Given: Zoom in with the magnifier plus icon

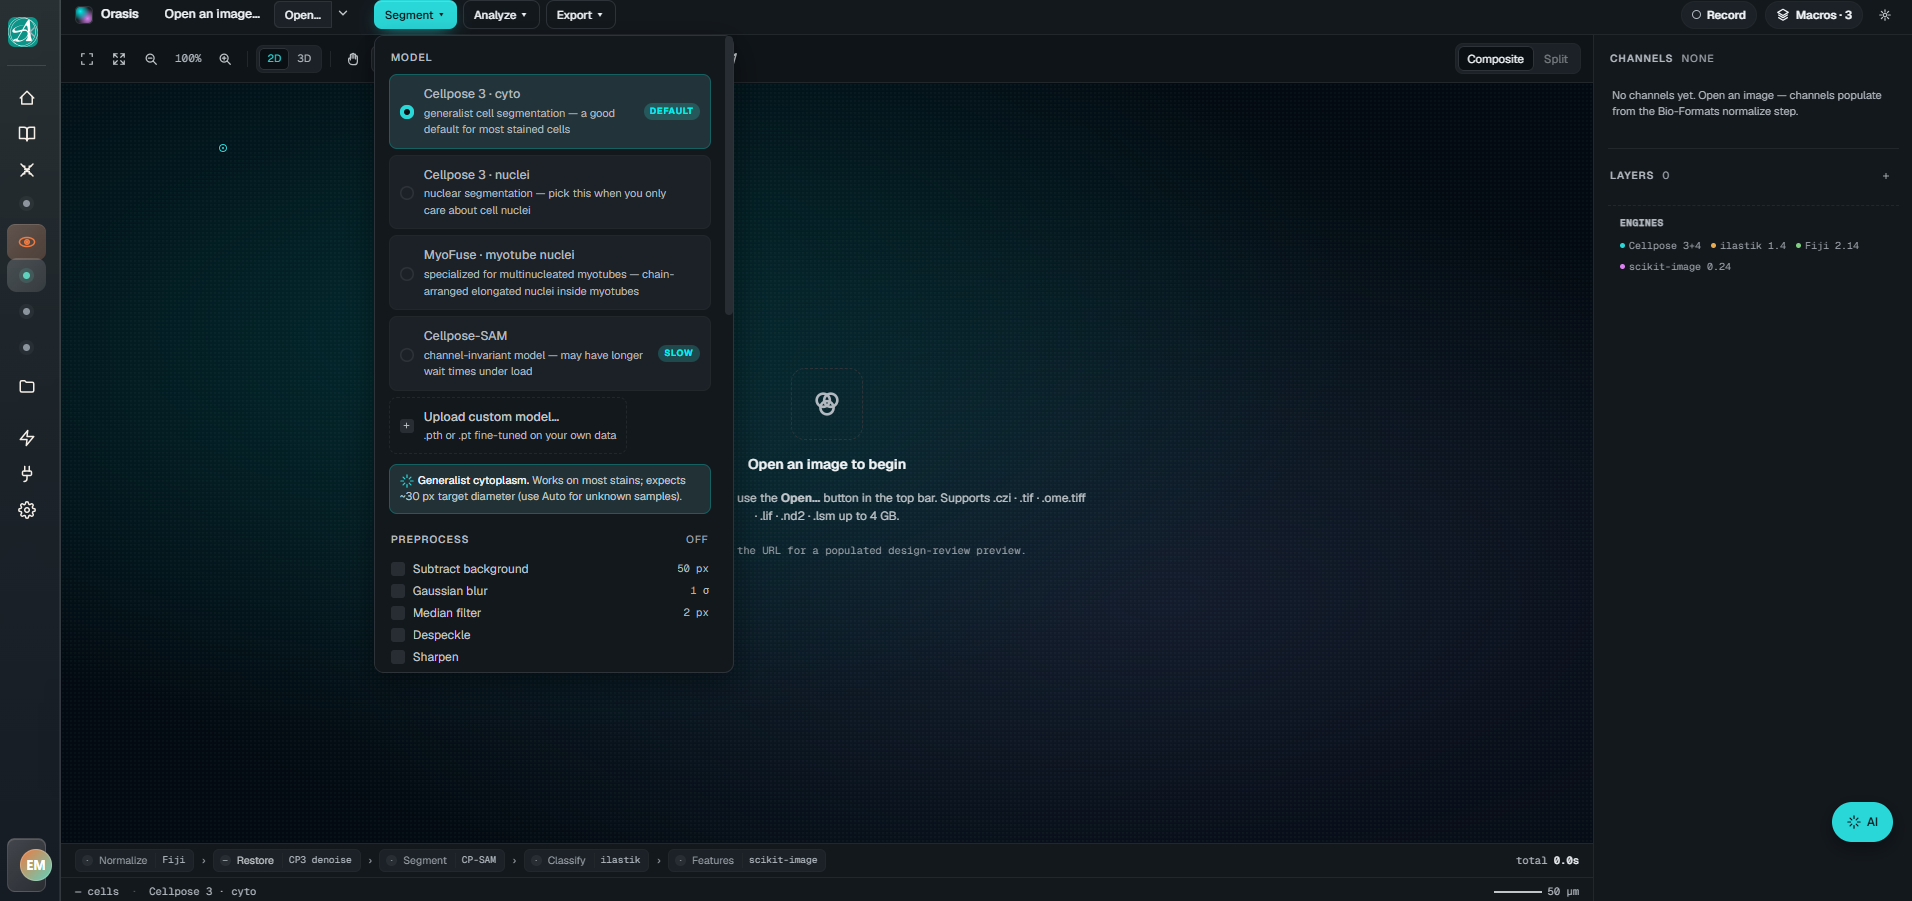Looking at the screenshot, I should 225,59.
